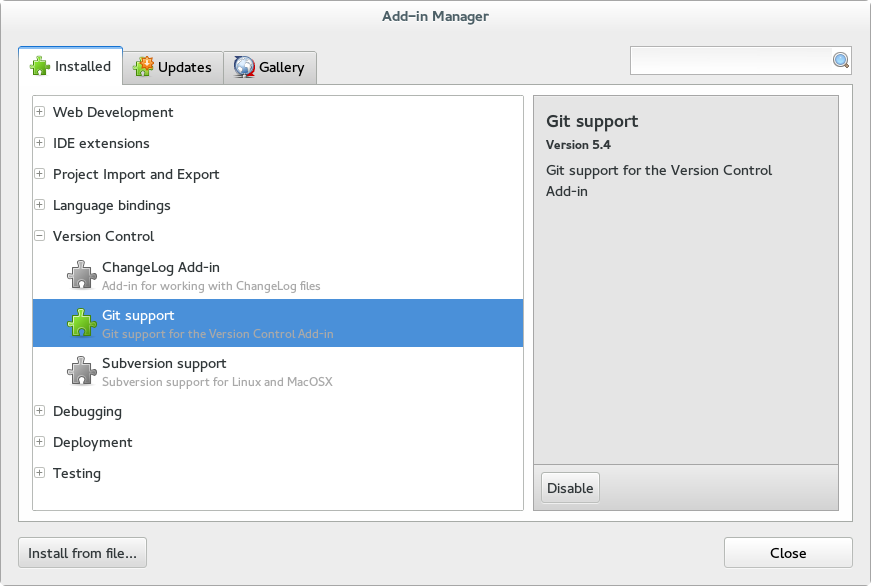Expand the Deployment category
The height and width of the screenshot is (586, 871).
tap(39, 442)
